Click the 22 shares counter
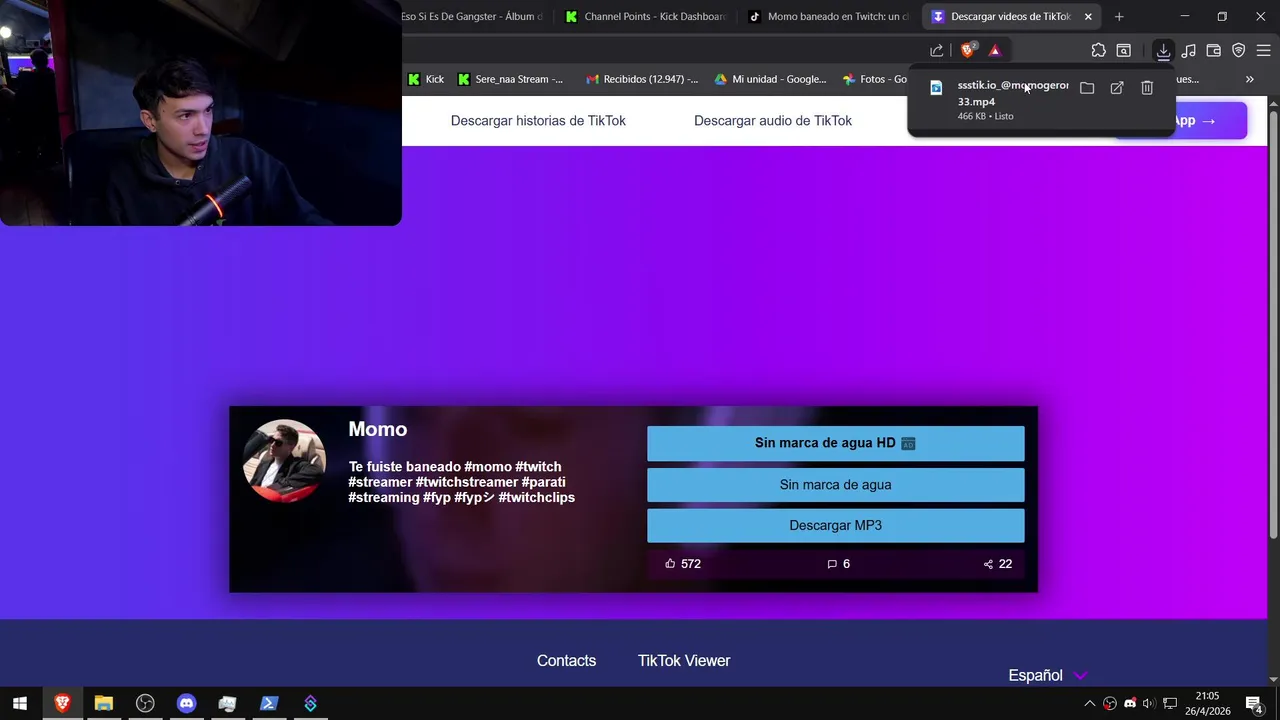Screen dimensions: 1280x720 (x=997, y=564)
